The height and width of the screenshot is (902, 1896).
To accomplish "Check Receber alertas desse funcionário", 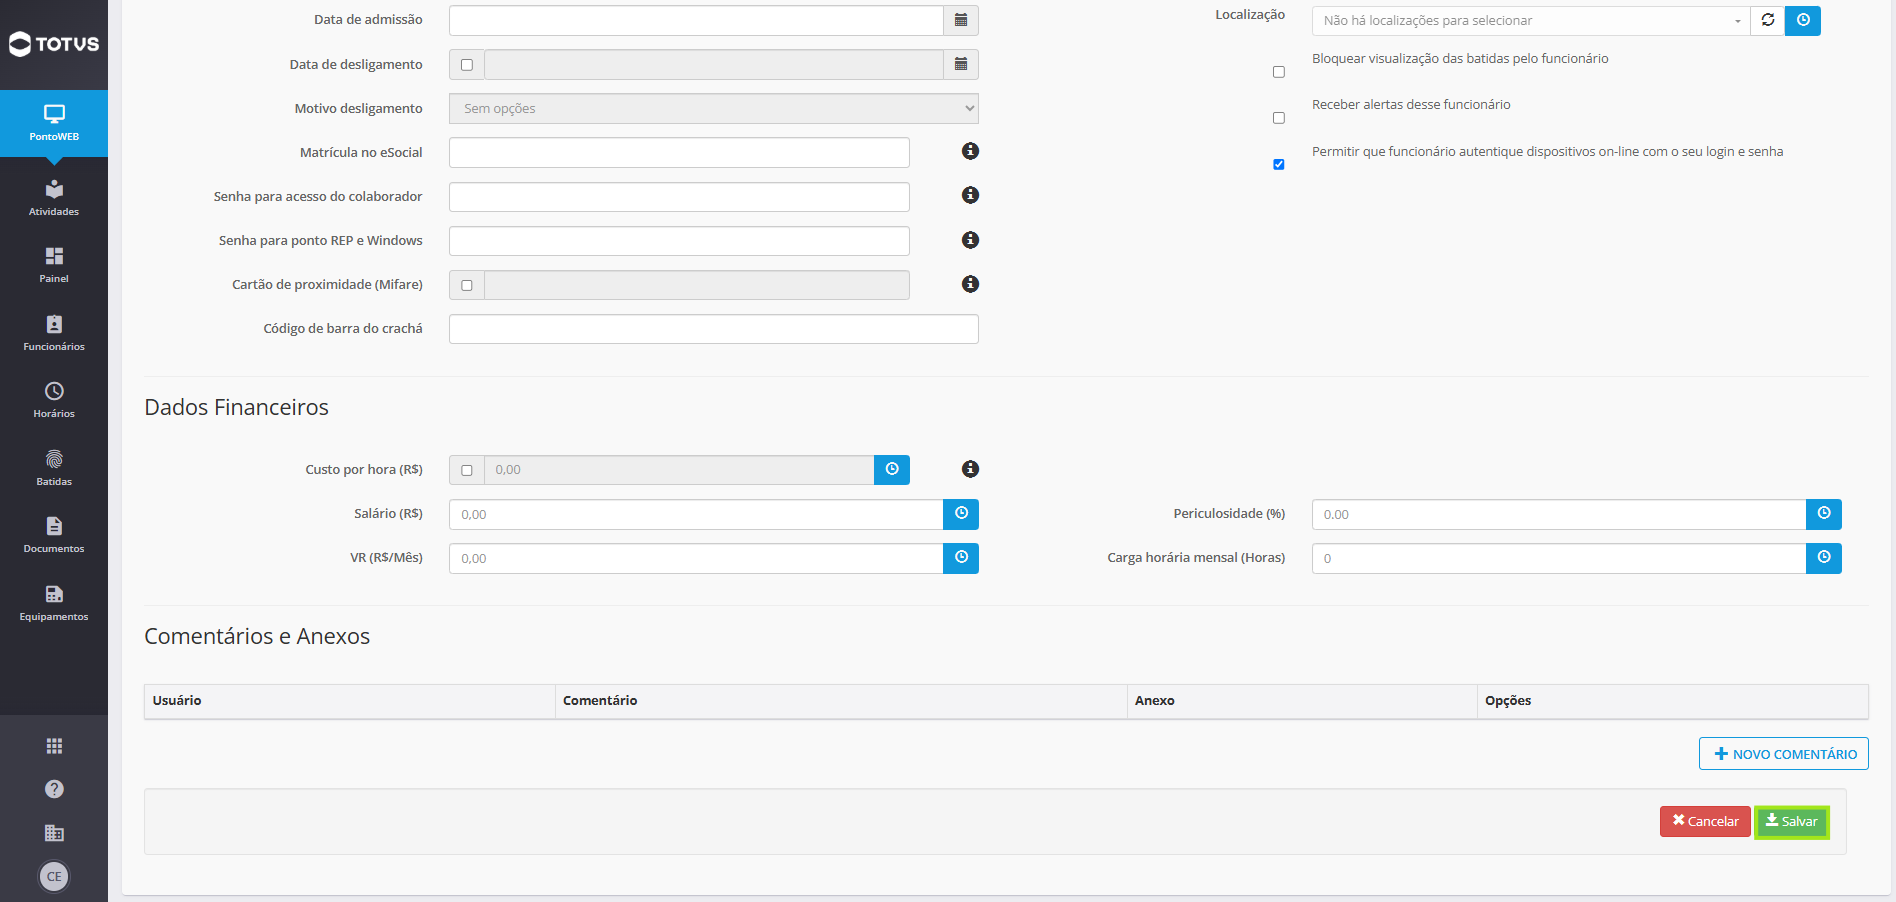I will (x=1278, y=118).
